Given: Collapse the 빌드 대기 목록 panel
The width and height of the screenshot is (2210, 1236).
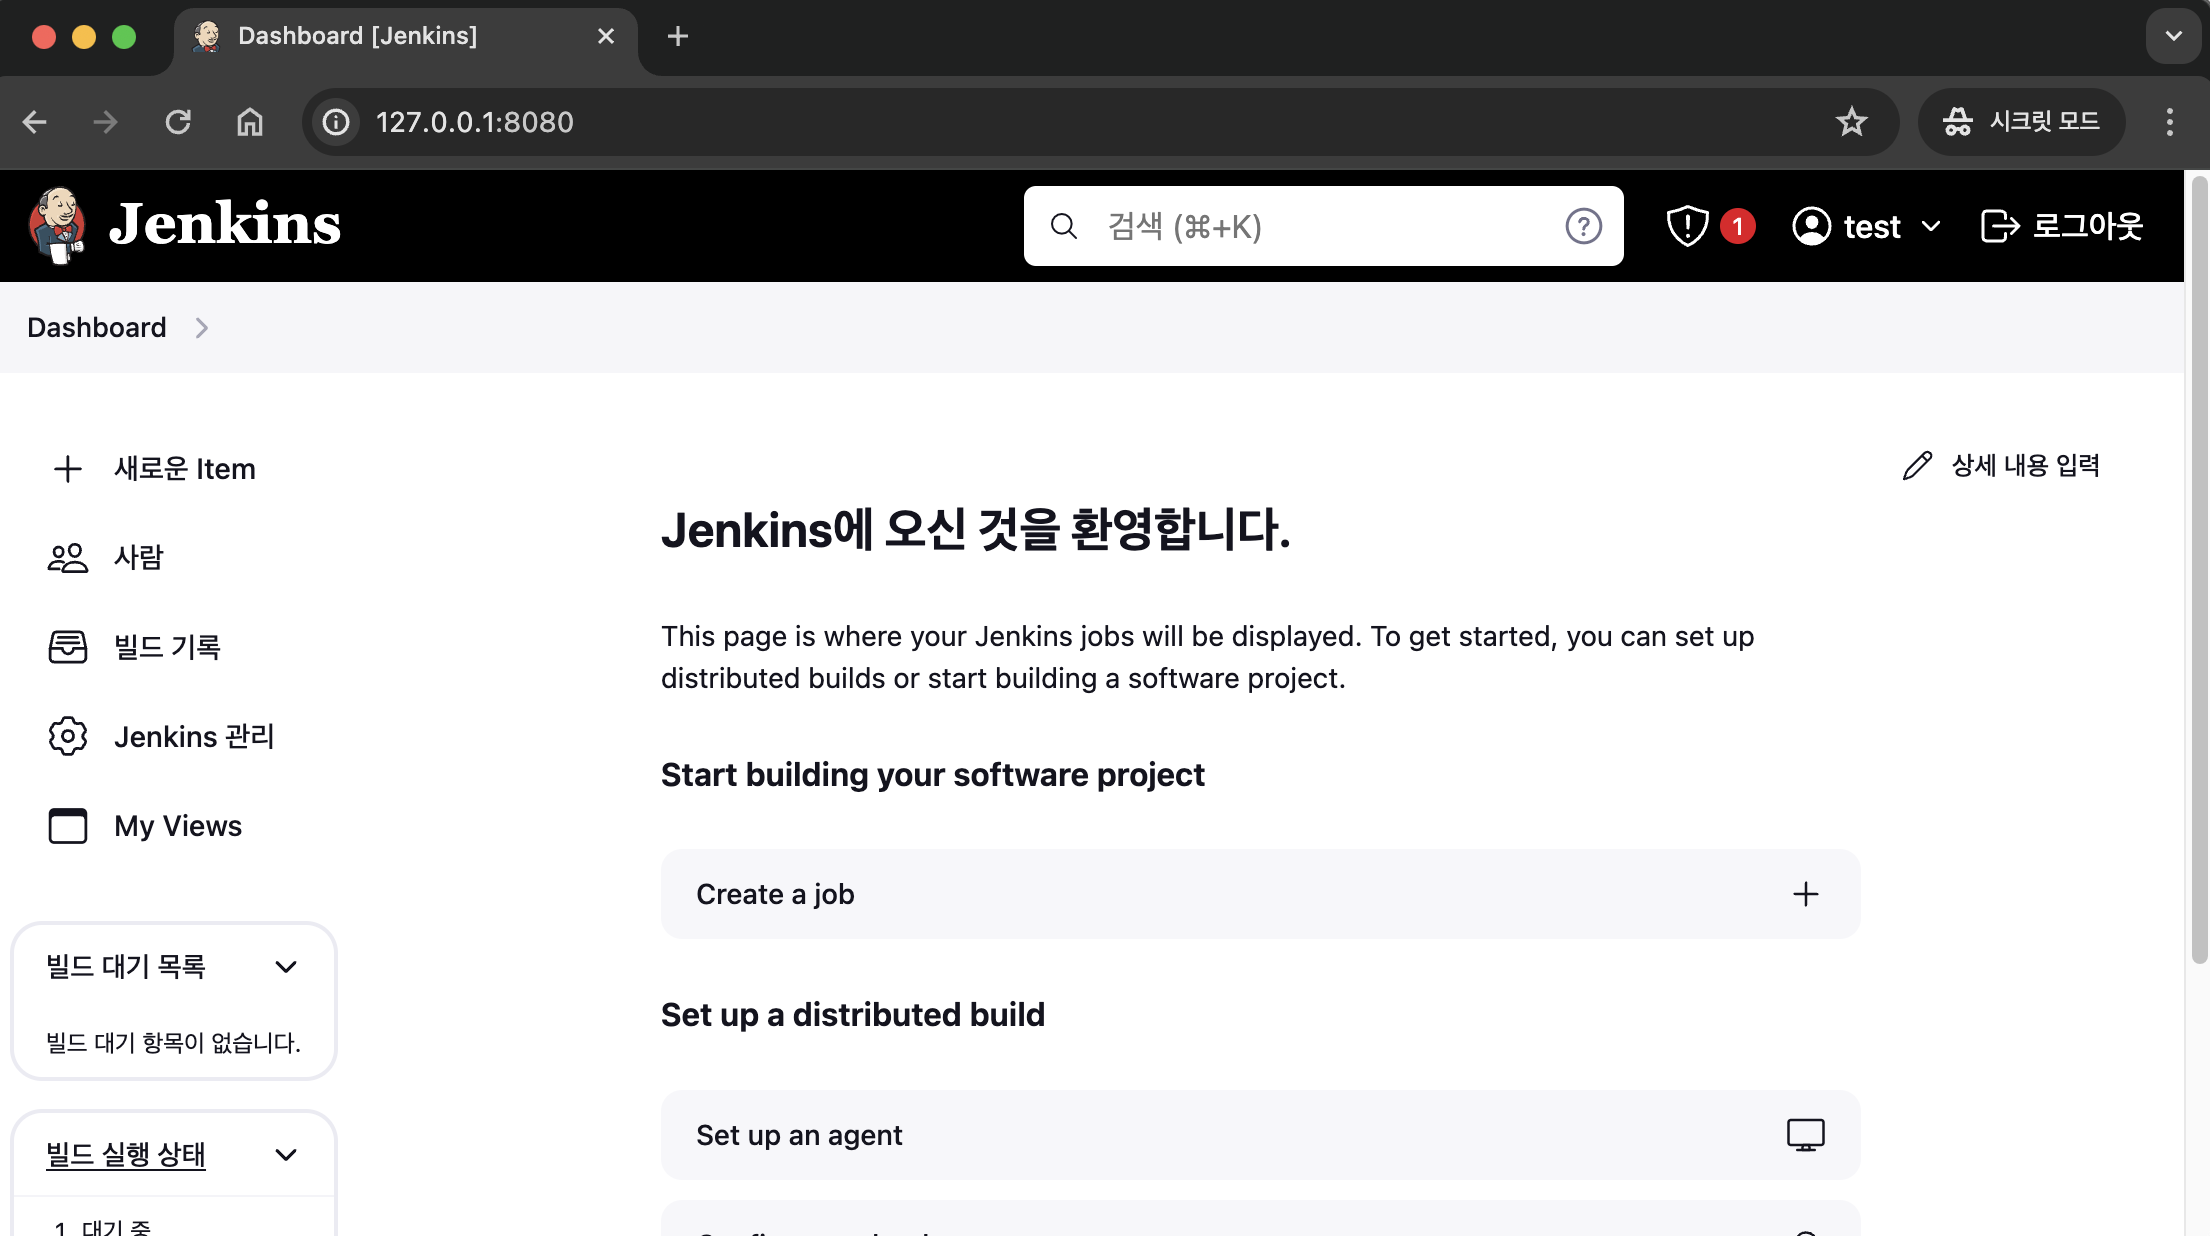Looking at the screenshot, I should click(x=286, y=967).
